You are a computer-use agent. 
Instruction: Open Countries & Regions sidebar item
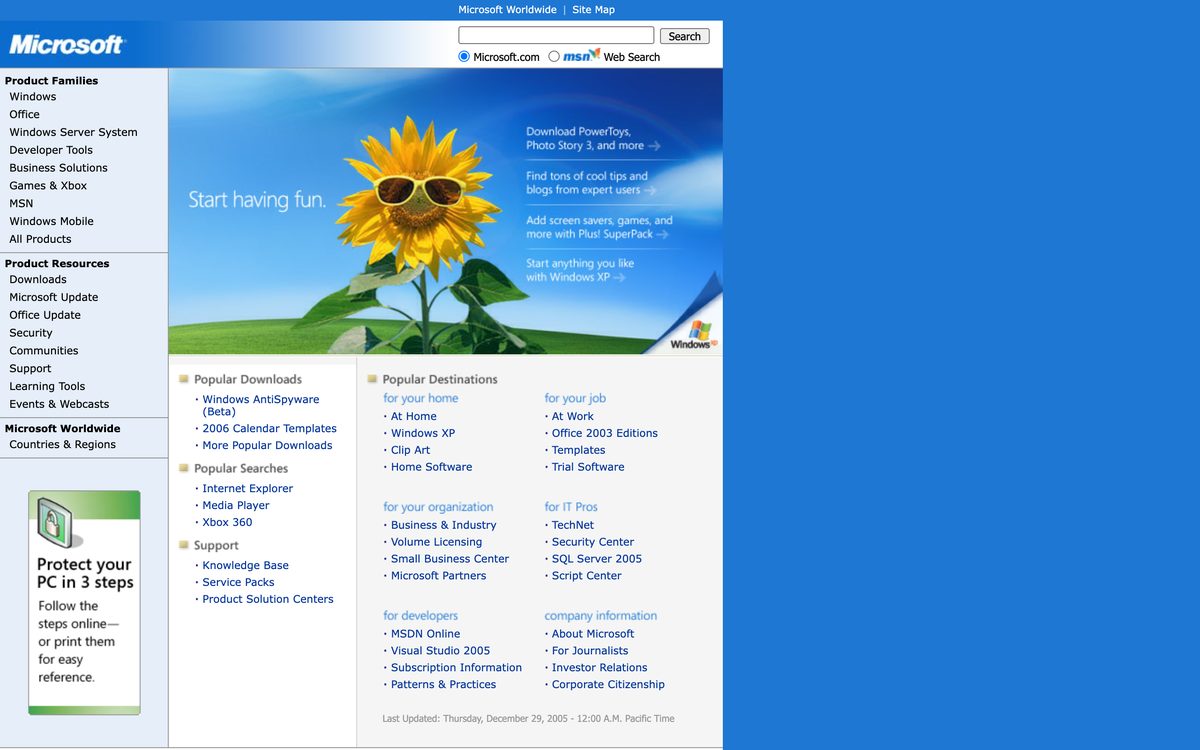click(x=63, y=445)
